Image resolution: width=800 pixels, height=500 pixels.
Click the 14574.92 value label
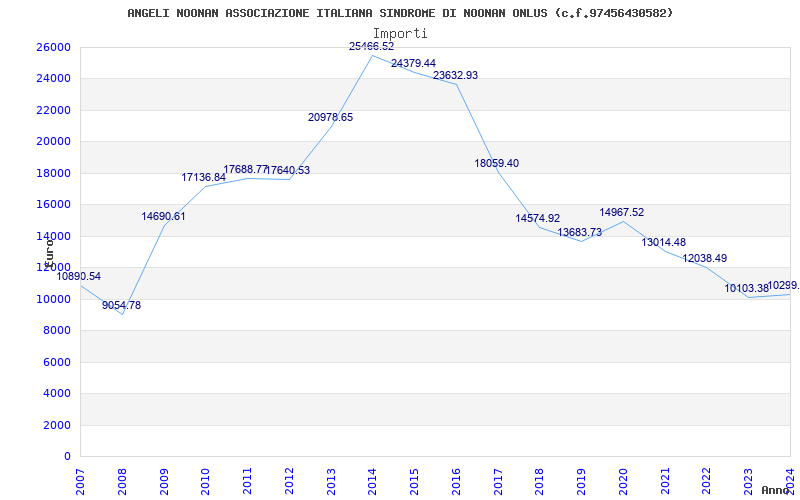[x=538, y=218]
